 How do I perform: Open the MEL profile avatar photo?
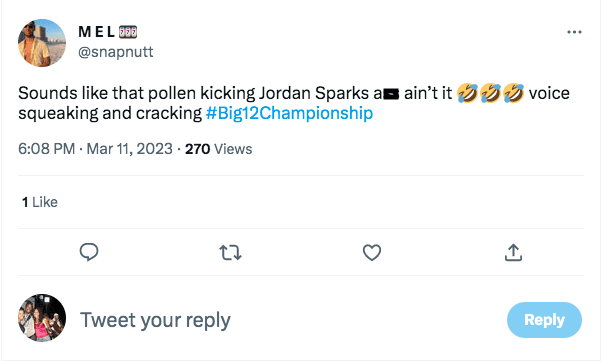point(42,43)
